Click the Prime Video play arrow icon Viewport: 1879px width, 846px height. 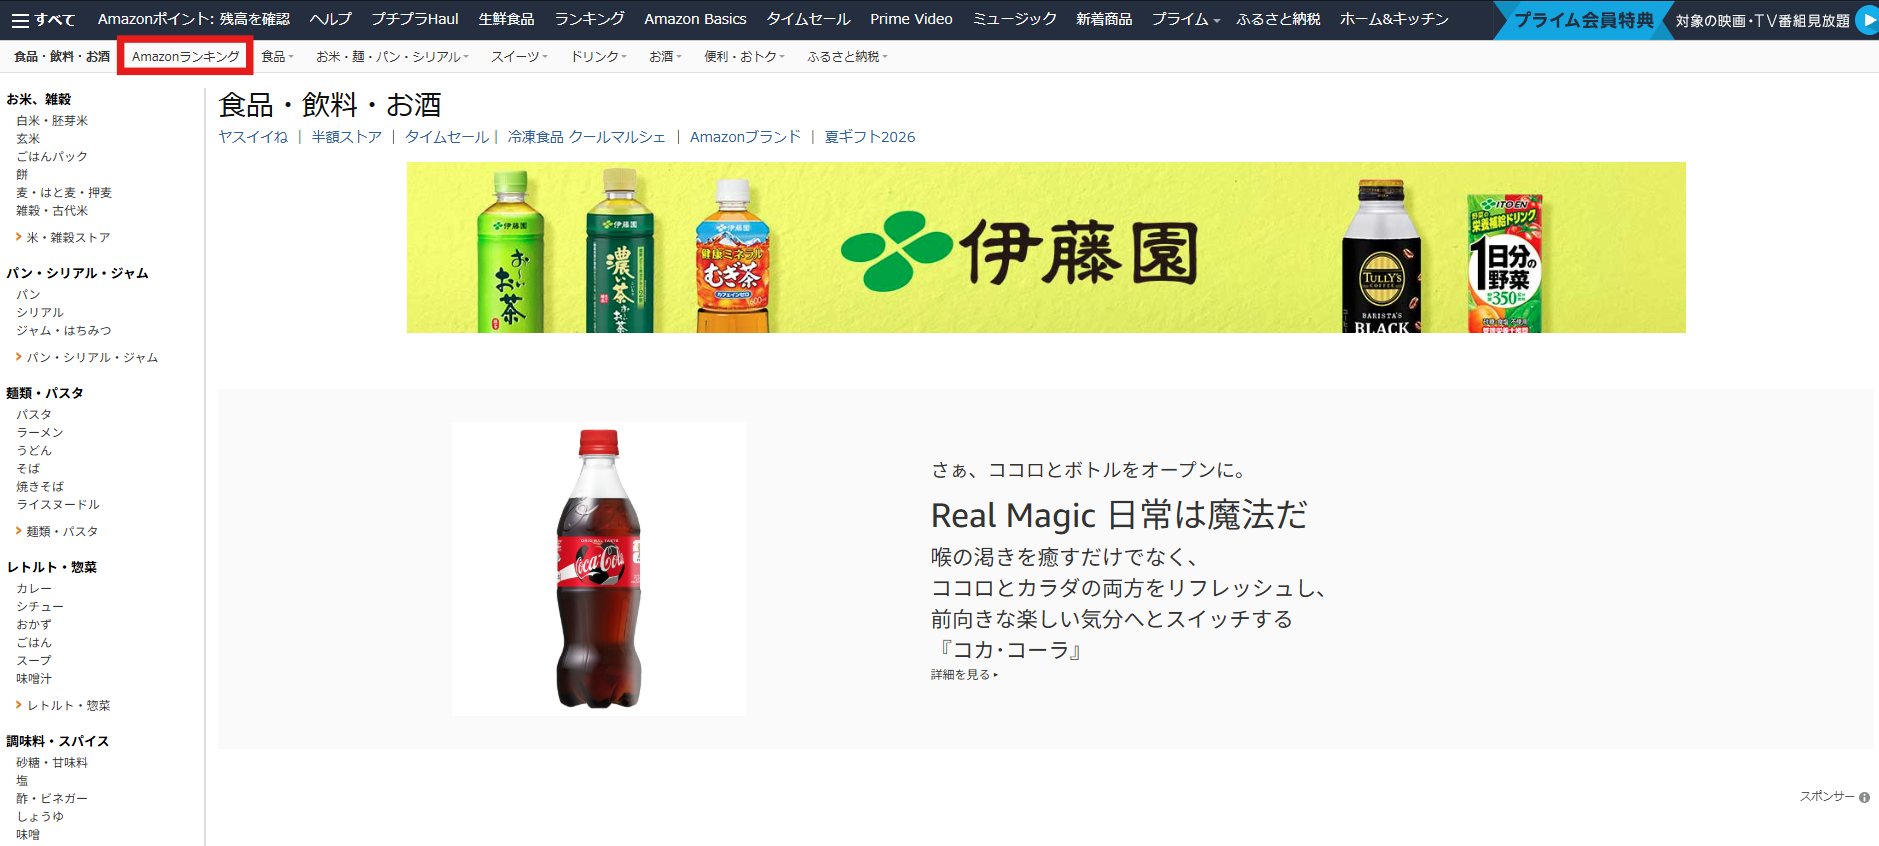(x=1866, y=19)
